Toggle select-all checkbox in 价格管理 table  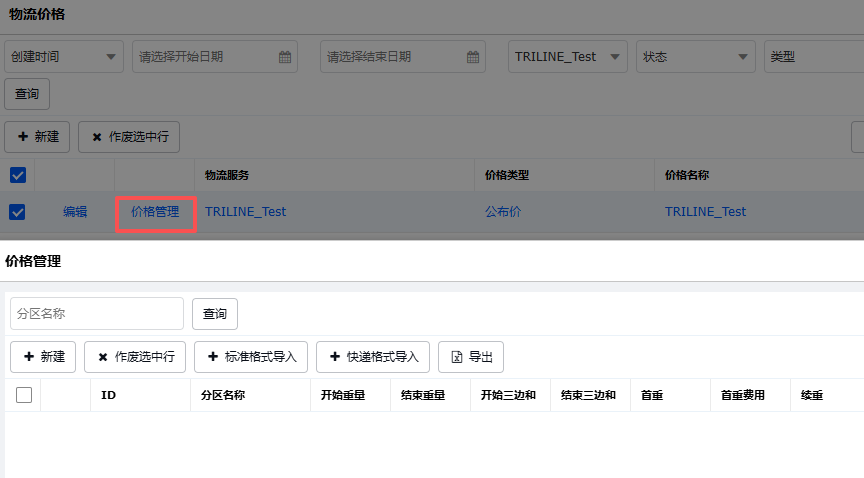tap(24, 395)
